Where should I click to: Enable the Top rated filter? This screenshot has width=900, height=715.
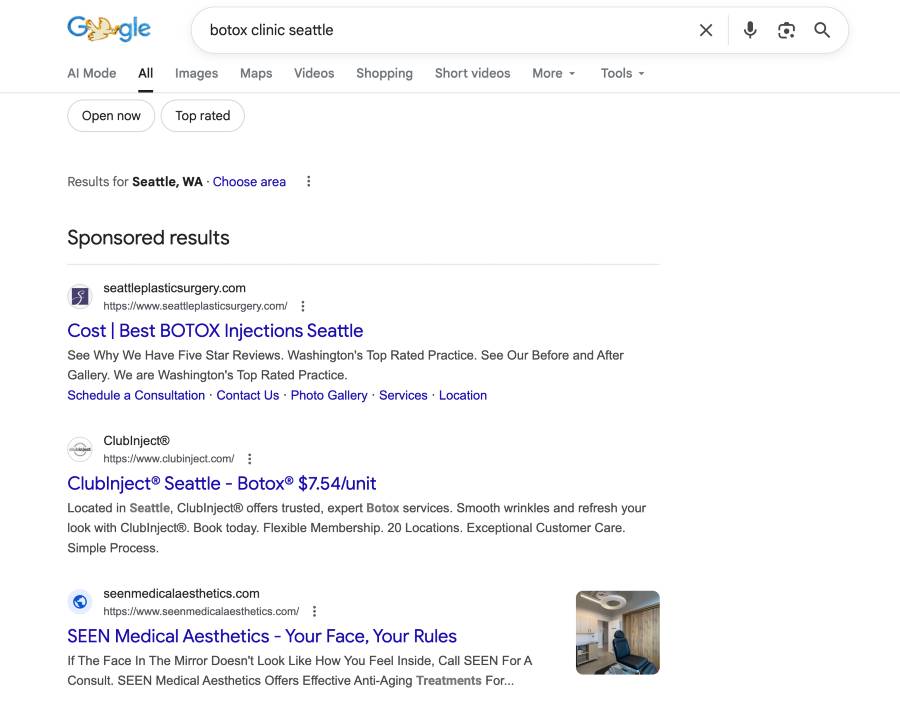tap(202, 115)
